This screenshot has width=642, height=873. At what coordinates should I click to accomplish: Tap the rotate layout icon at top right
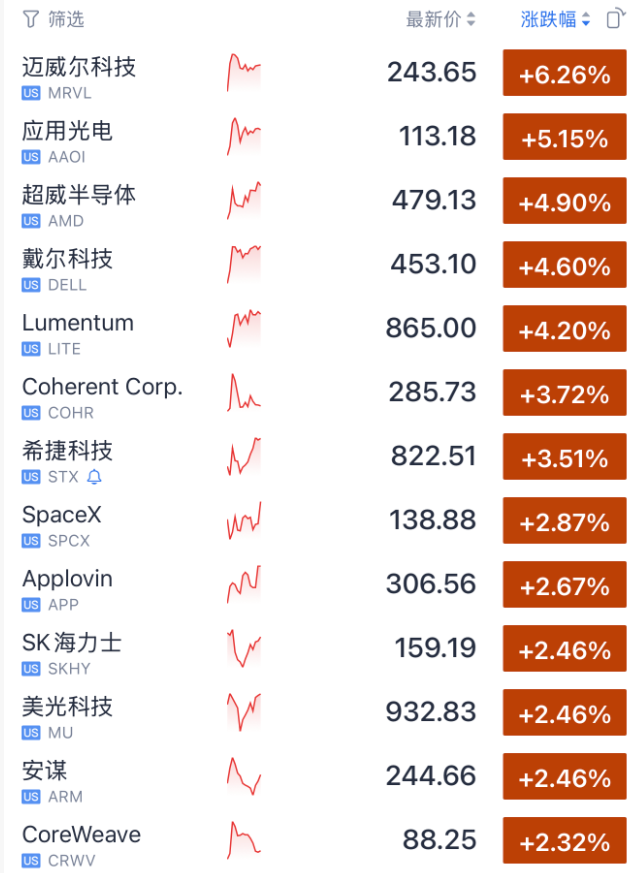(x=616, y=18)
